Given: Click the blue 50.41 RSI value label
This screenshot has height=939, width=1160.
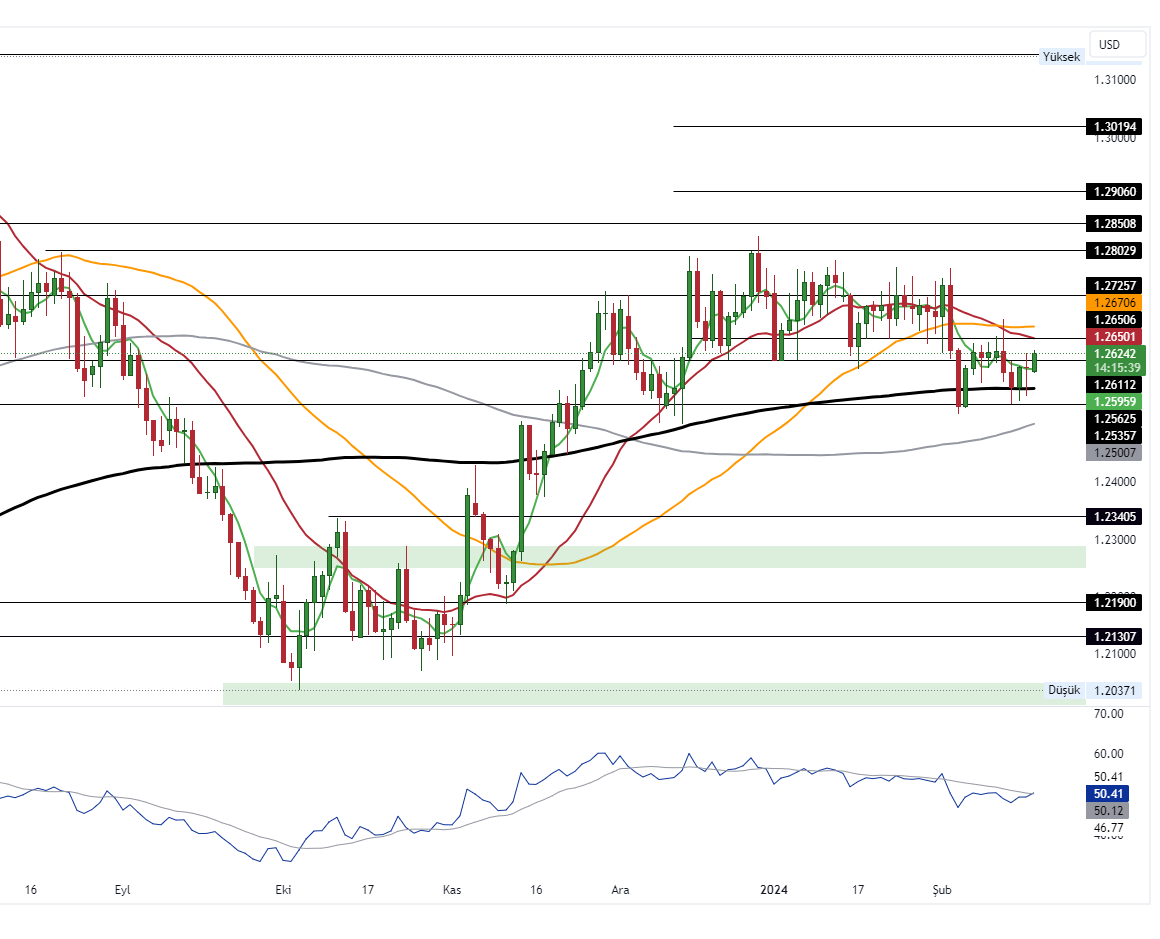Looking at the screenshot, I should pos(1108,794).
